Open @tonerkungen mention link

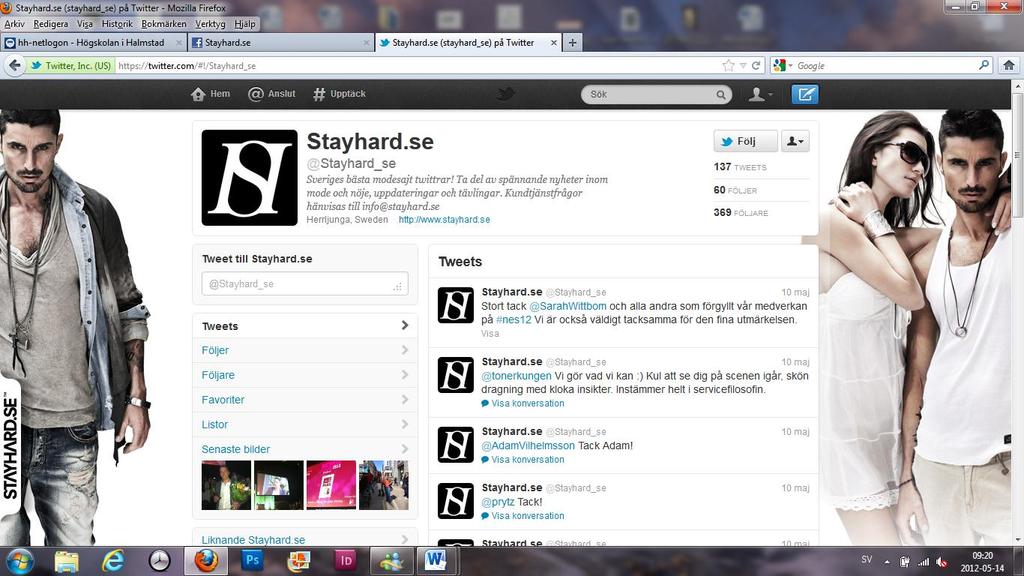(517, 376)
